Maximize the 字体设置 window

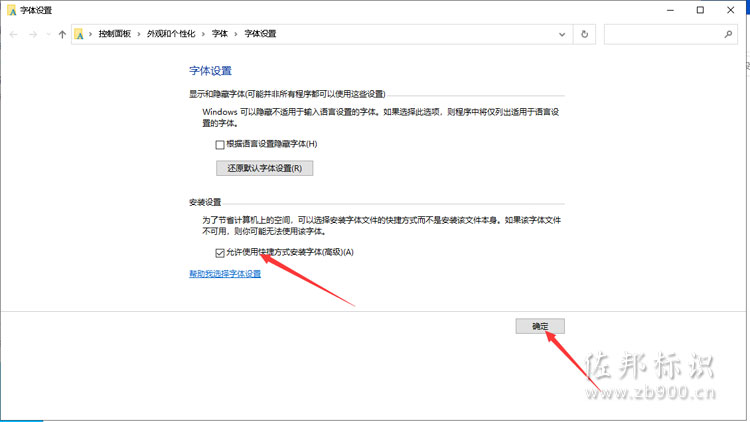pyautogui.click(x=700, y=10)
